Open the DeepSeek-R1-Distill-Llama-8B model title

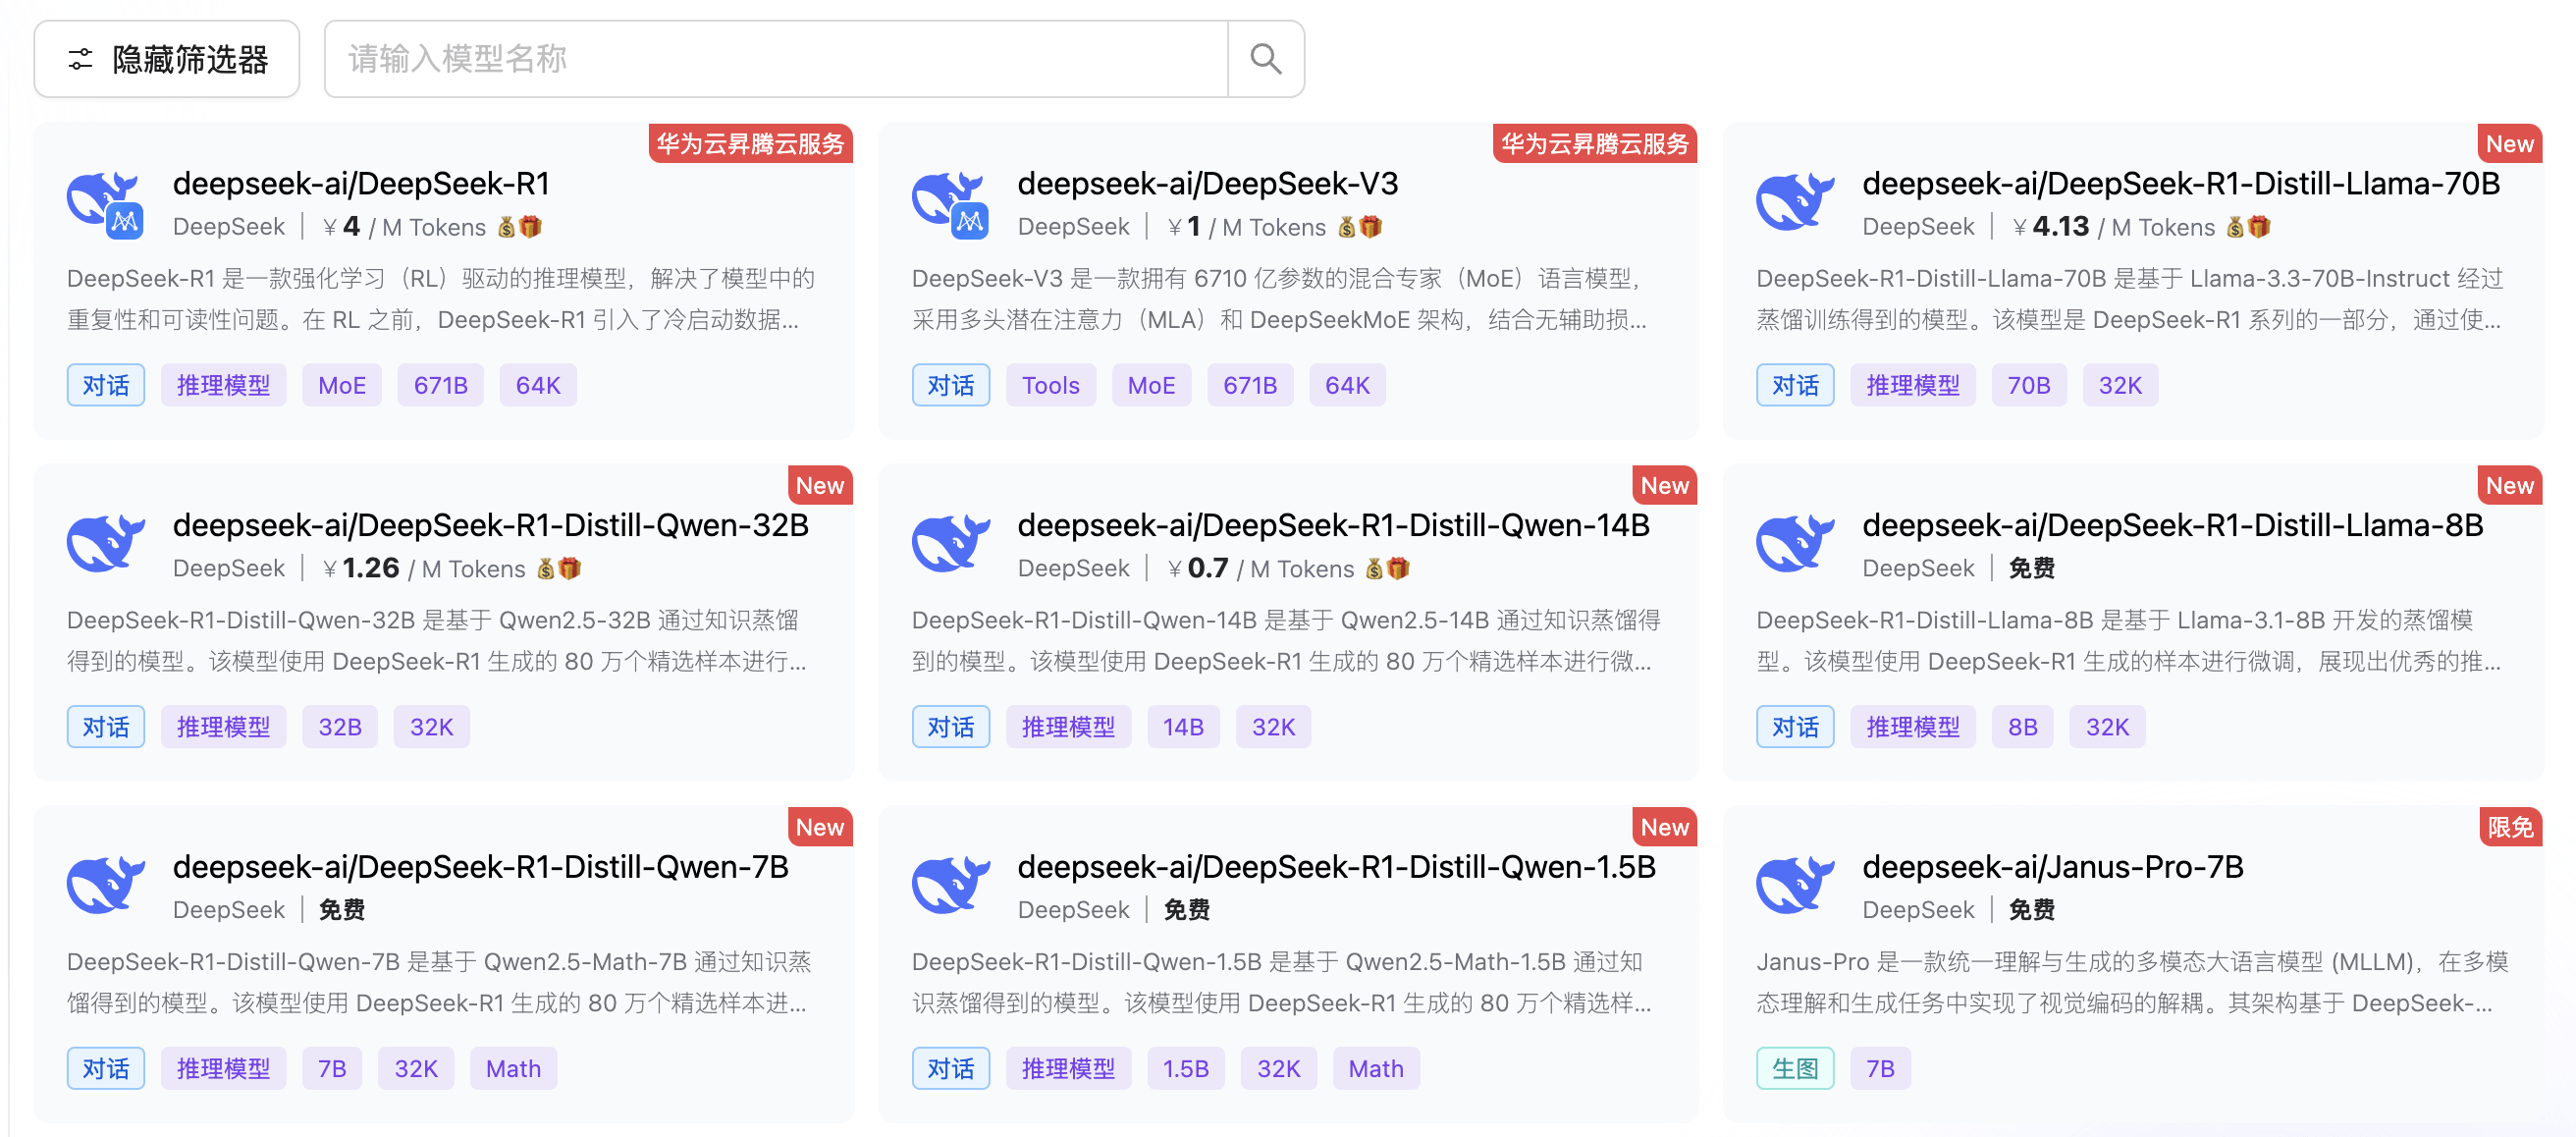tap(2172, 525)
